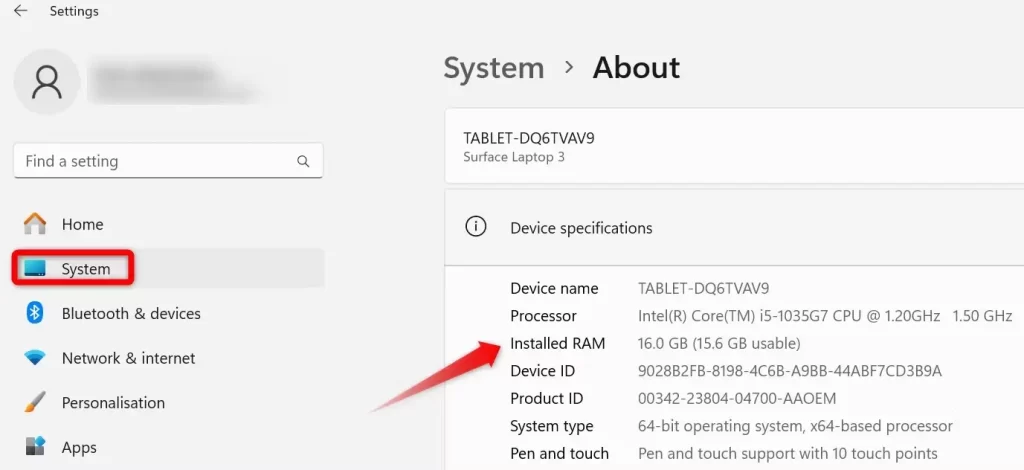Click the Personalisation paintbrush icon
The image size is (1024, 470).
[35, 403]
